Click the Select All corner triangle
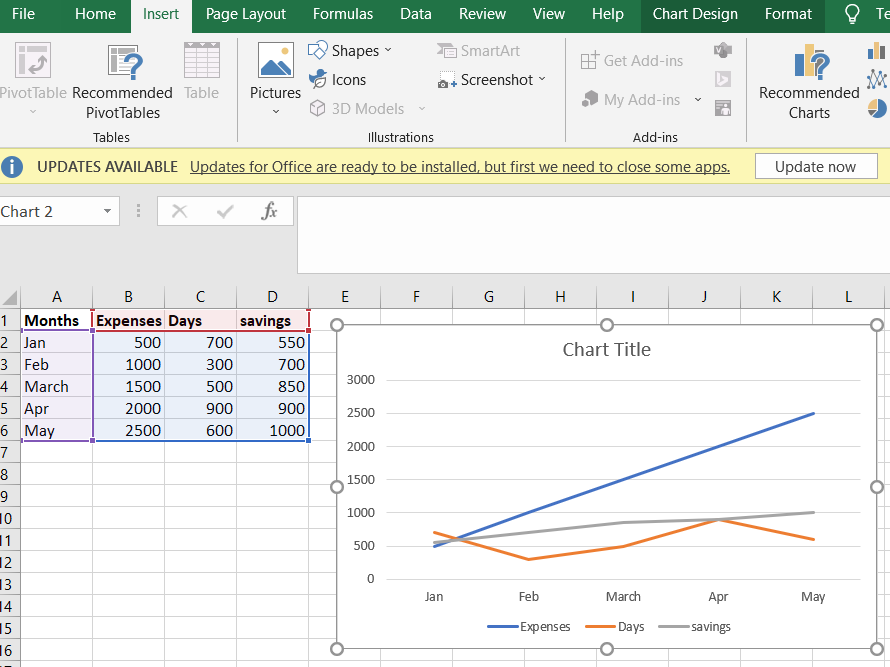890x667 pixels. tap(10, 297)
